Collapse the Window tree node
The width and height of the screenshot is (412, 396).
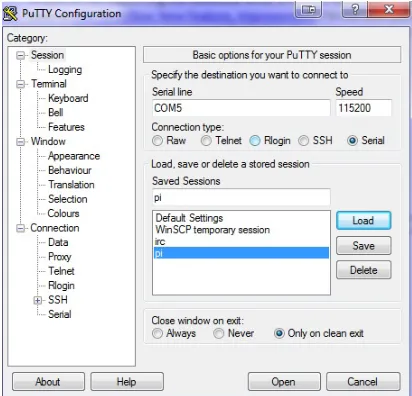click(21, 142)
